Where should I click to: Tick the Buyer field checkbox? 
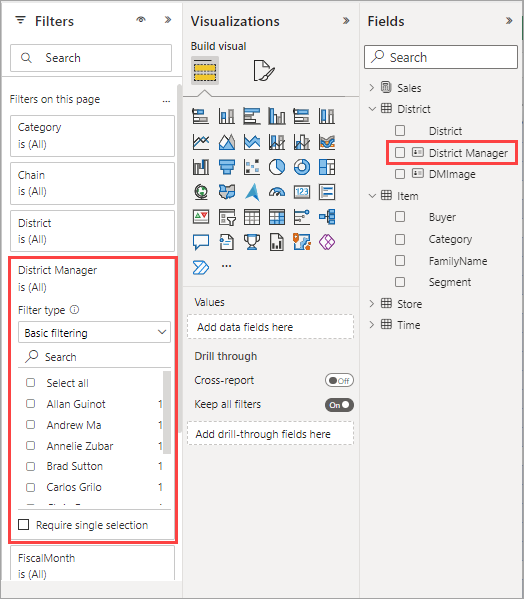(x=400, y=217)
